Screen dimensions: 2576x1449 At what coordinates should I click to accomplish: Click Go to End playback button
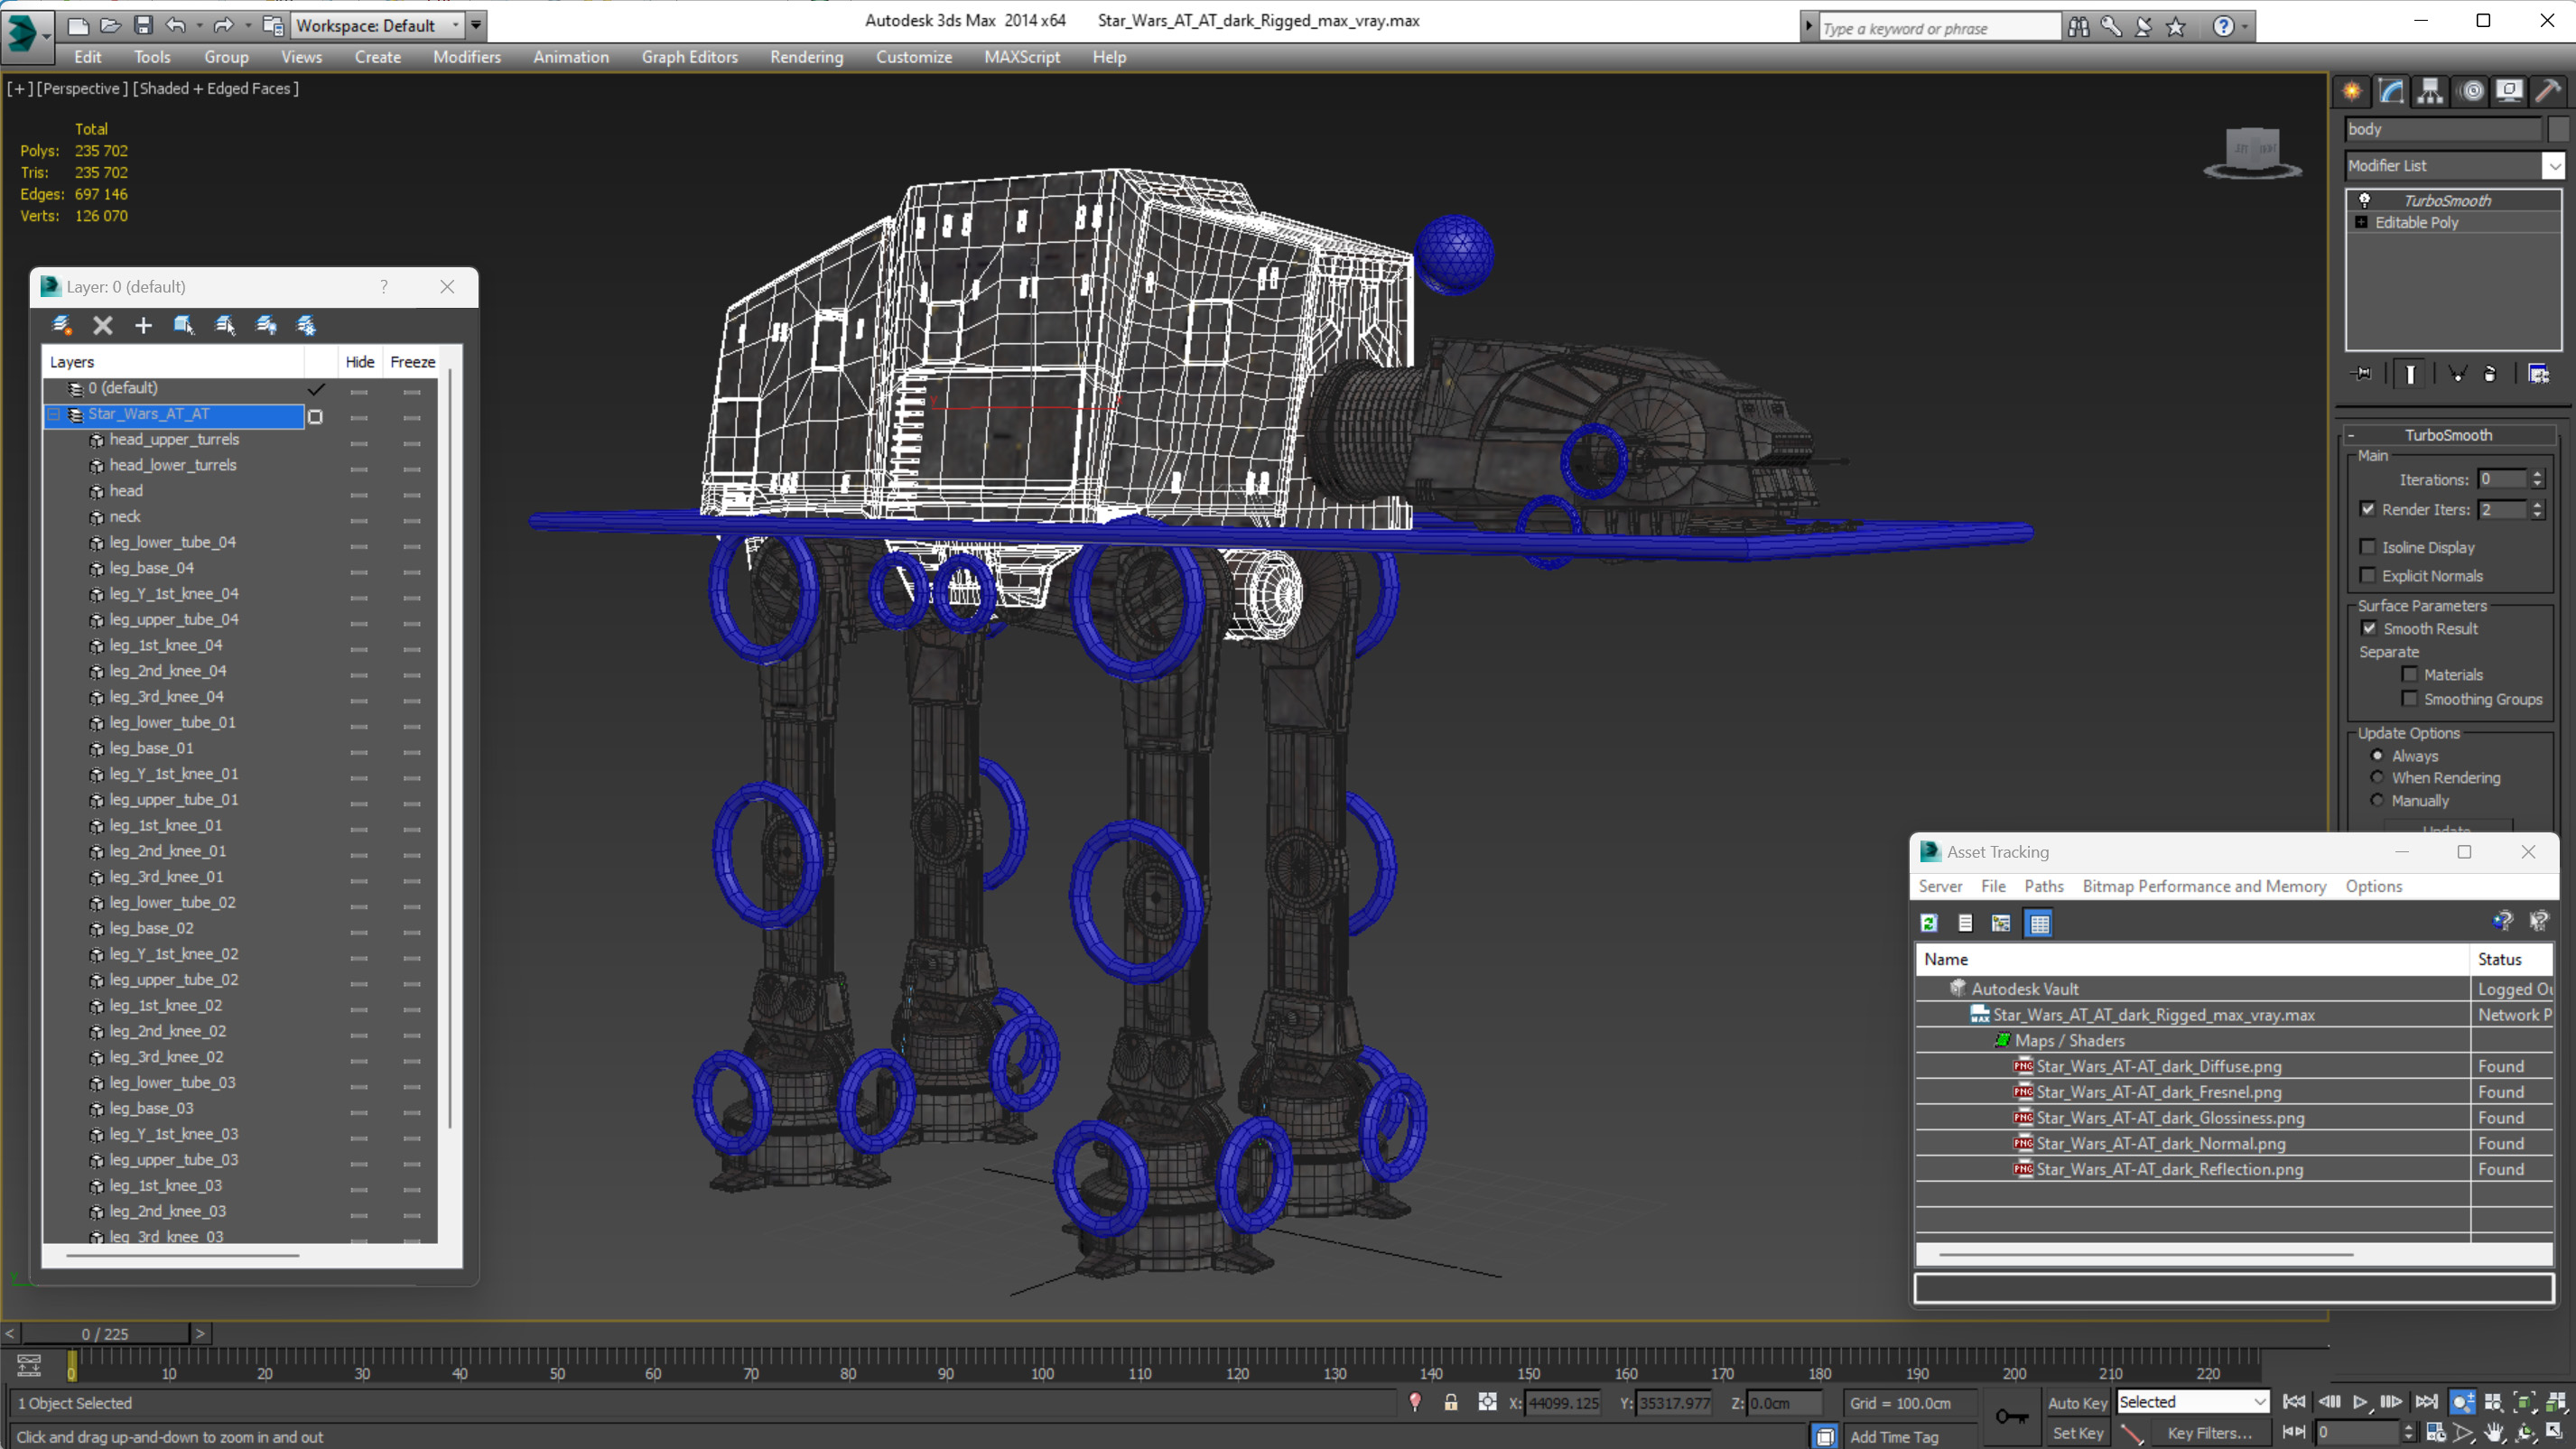(x=2426, y=1402)
